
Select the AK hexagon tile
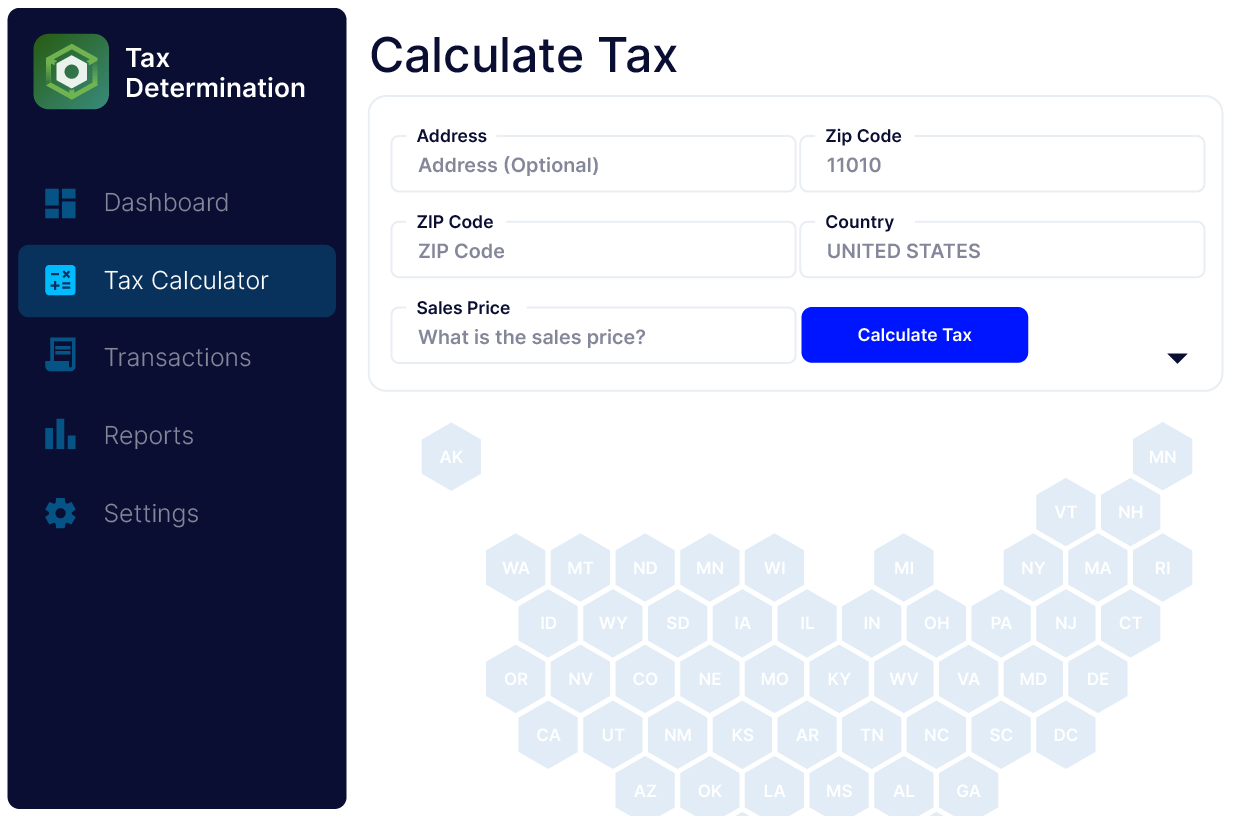451,456
